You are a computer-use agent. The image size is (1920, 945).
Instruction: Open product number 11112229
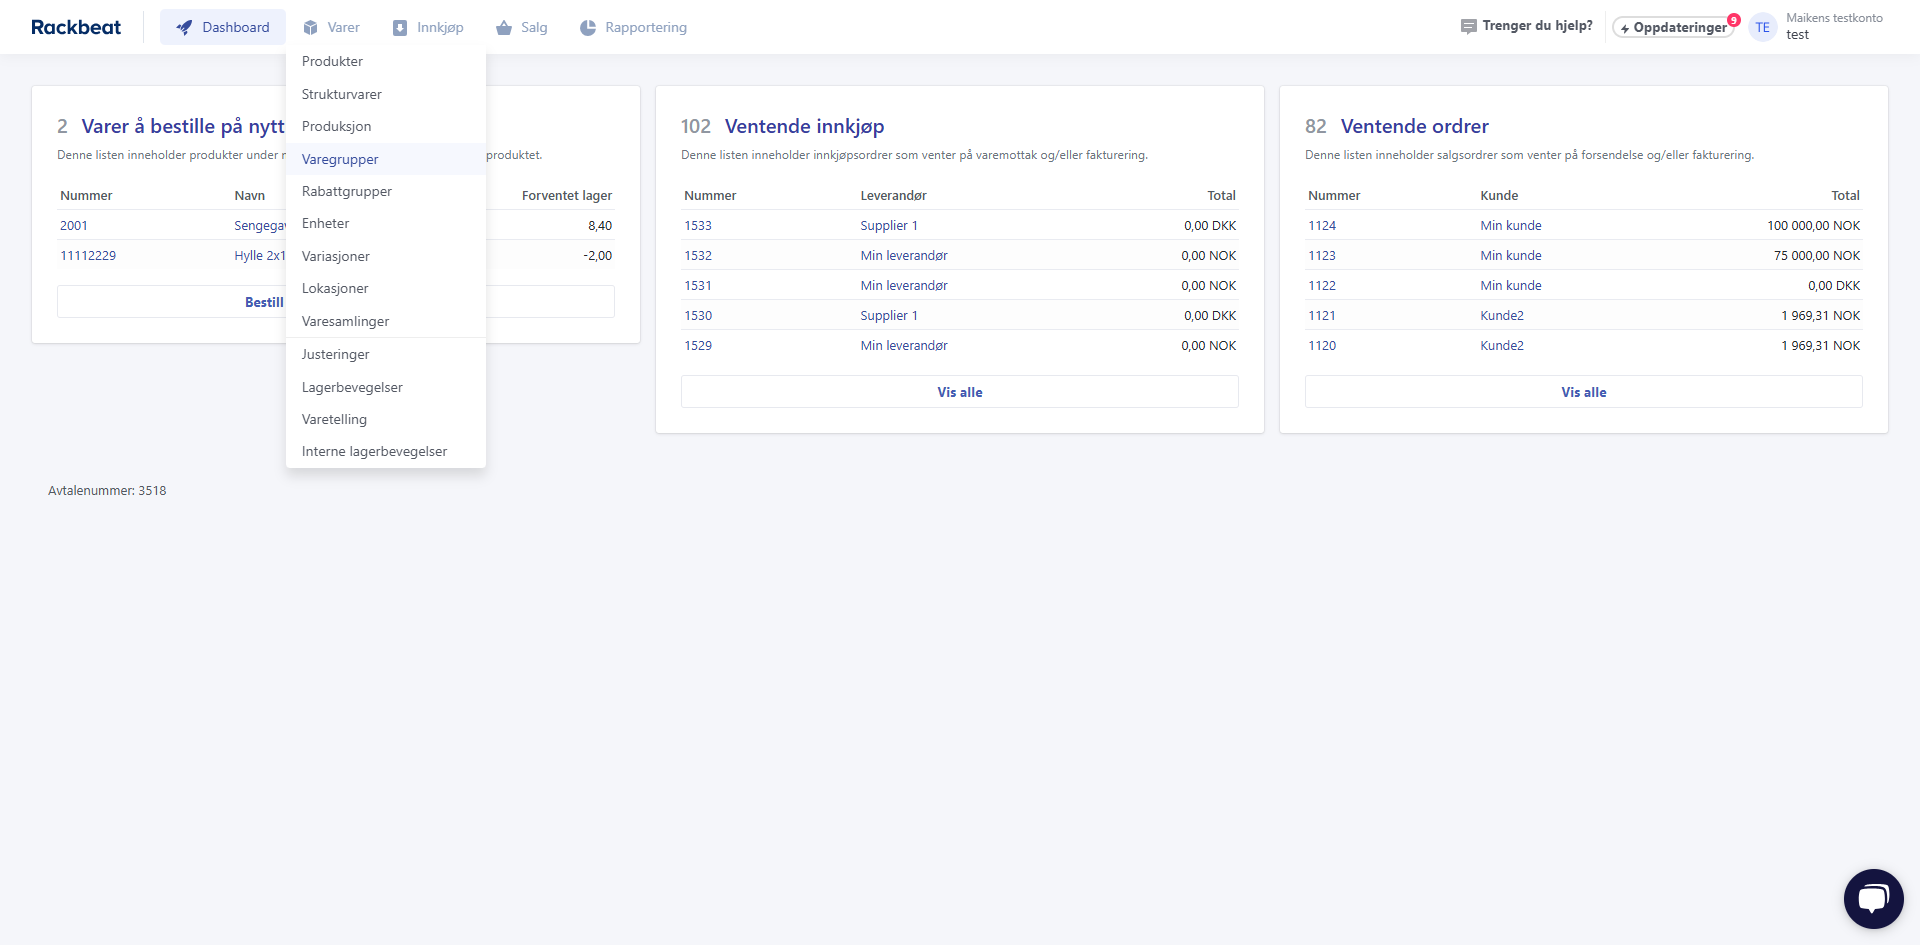click(x=88, y=256)
